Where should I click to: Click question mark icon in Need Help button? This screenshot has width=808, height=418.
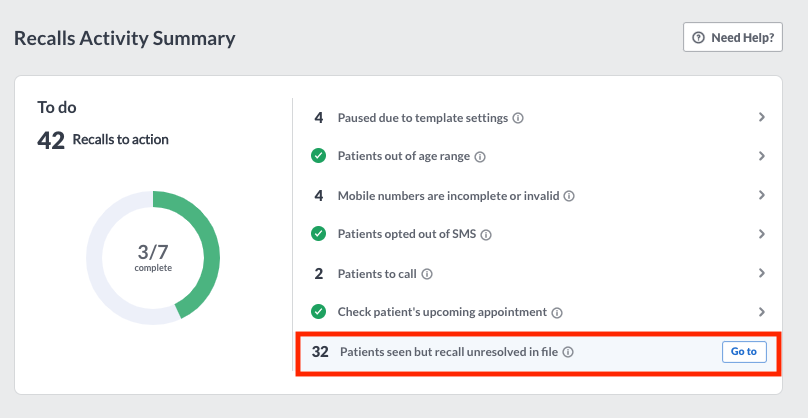[698, 38]
